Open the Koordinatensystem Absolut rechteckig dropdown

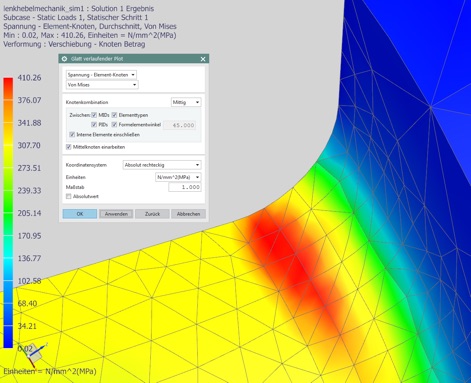click(x=162, y=165)
